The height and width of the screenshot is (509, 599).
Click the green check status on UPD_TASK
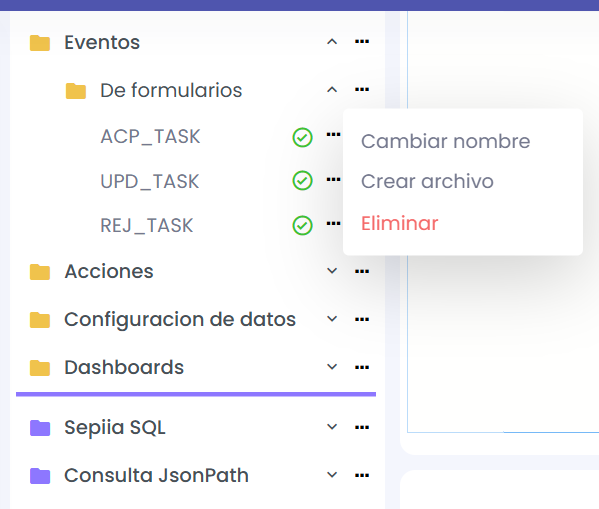(x=303, y=180)
